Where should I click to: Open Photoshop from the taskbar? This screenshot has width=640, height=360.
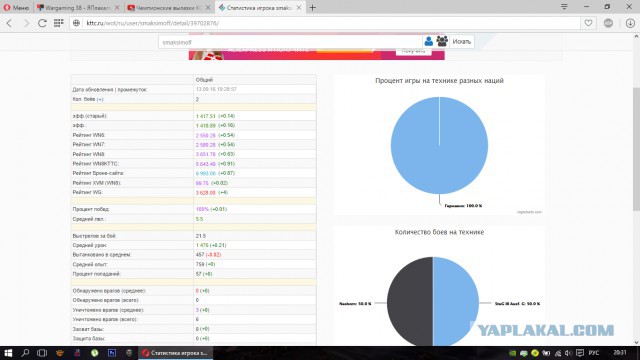click(111, 353)
